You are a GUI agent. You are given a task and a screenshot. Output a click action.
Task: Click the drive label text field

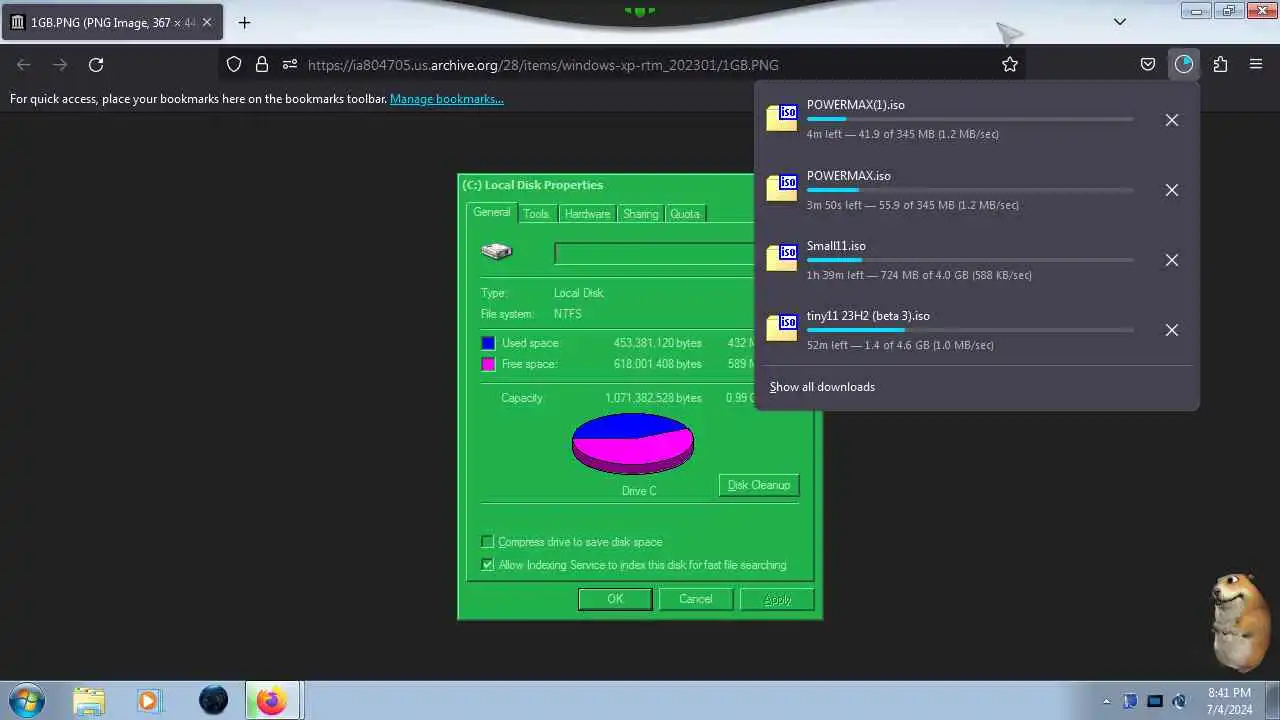pyautogui.click(x=654, y=254)
